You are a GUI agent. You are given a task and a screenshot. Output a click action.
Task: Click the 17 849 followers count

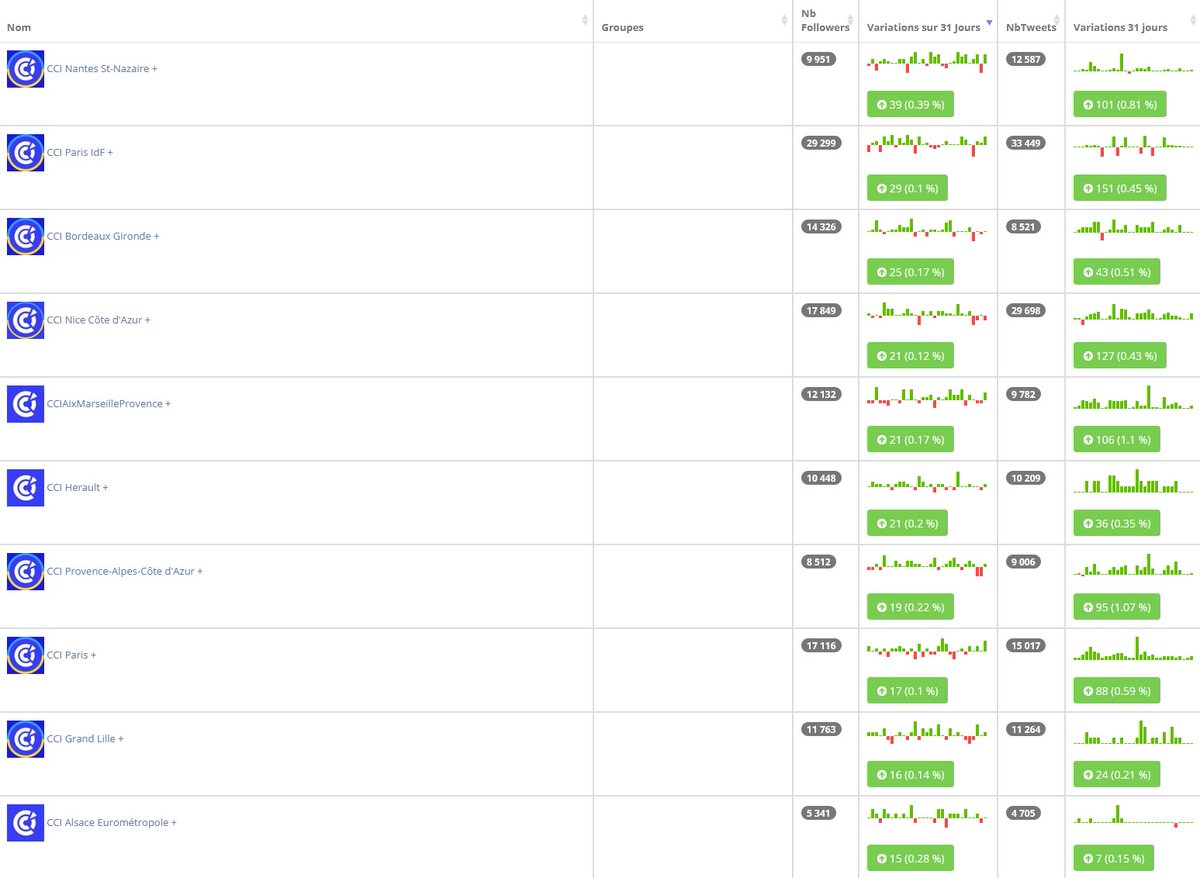(x=821, y=310)
